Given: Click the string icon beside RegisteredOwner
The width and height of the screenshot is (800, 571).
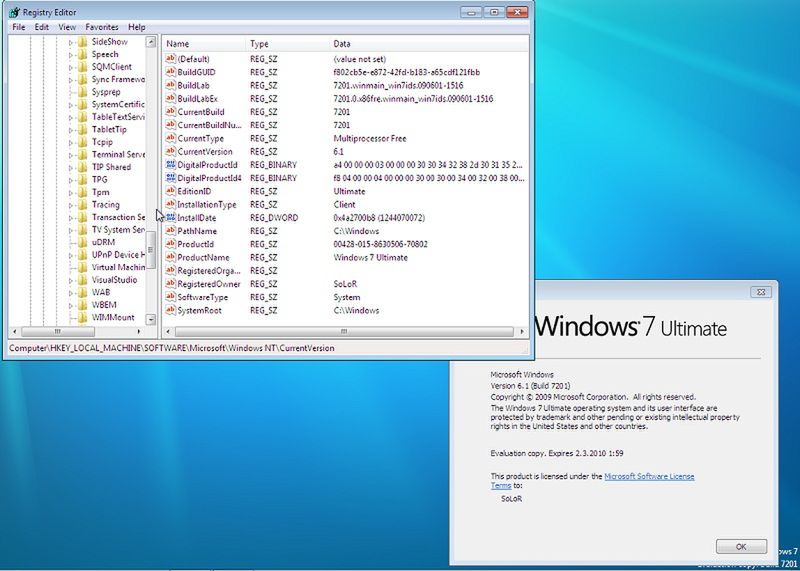Looking at the screenshot, I should 170,284.
